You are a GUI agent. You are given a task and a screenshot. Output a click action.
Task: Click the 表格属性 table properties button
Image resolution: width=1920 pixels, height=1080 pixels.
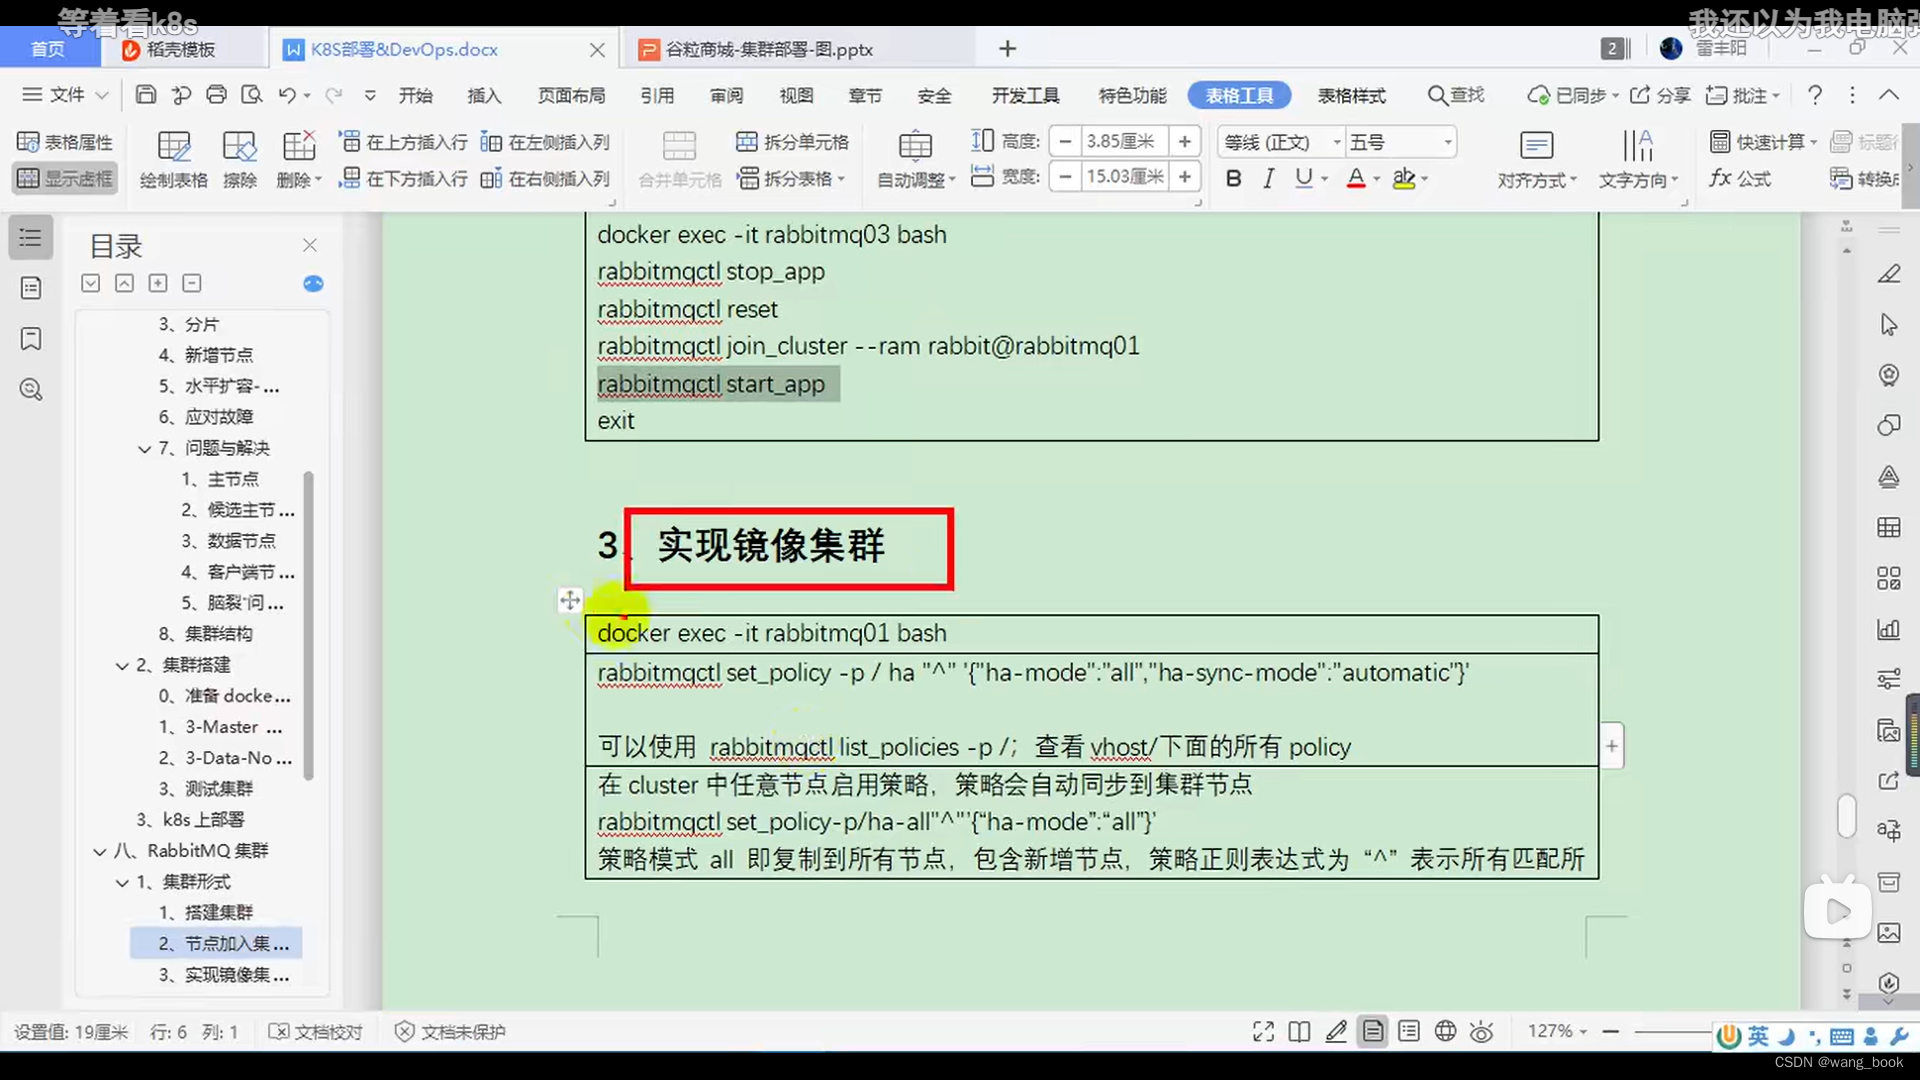(x=65, y=142)
